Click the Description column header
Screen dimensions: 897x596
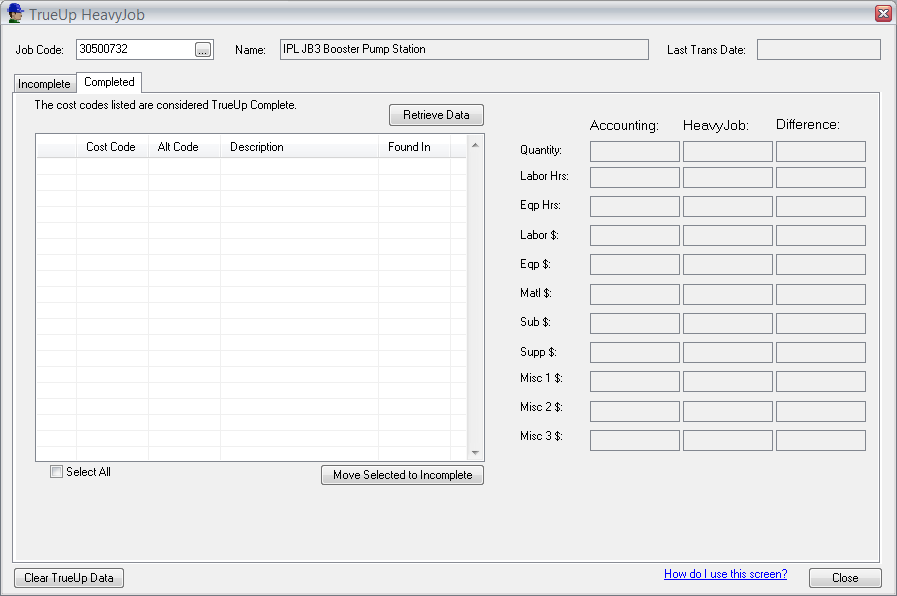pyautogui.click(x=299, y=147)
